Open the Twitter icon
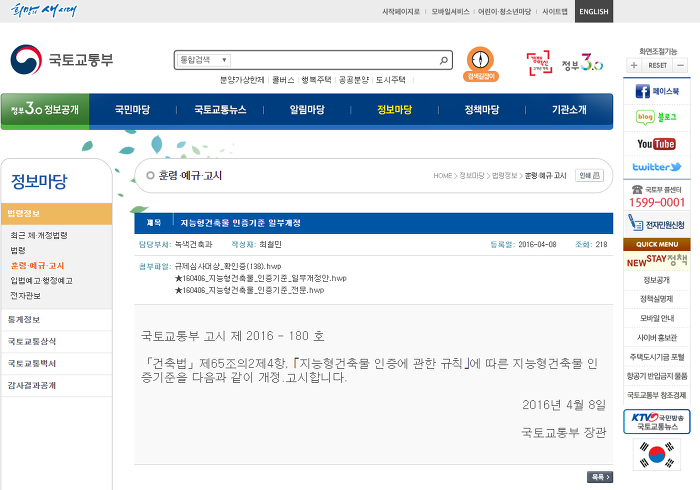The width and height of the screenshot is (700, 490). [657, 167]
